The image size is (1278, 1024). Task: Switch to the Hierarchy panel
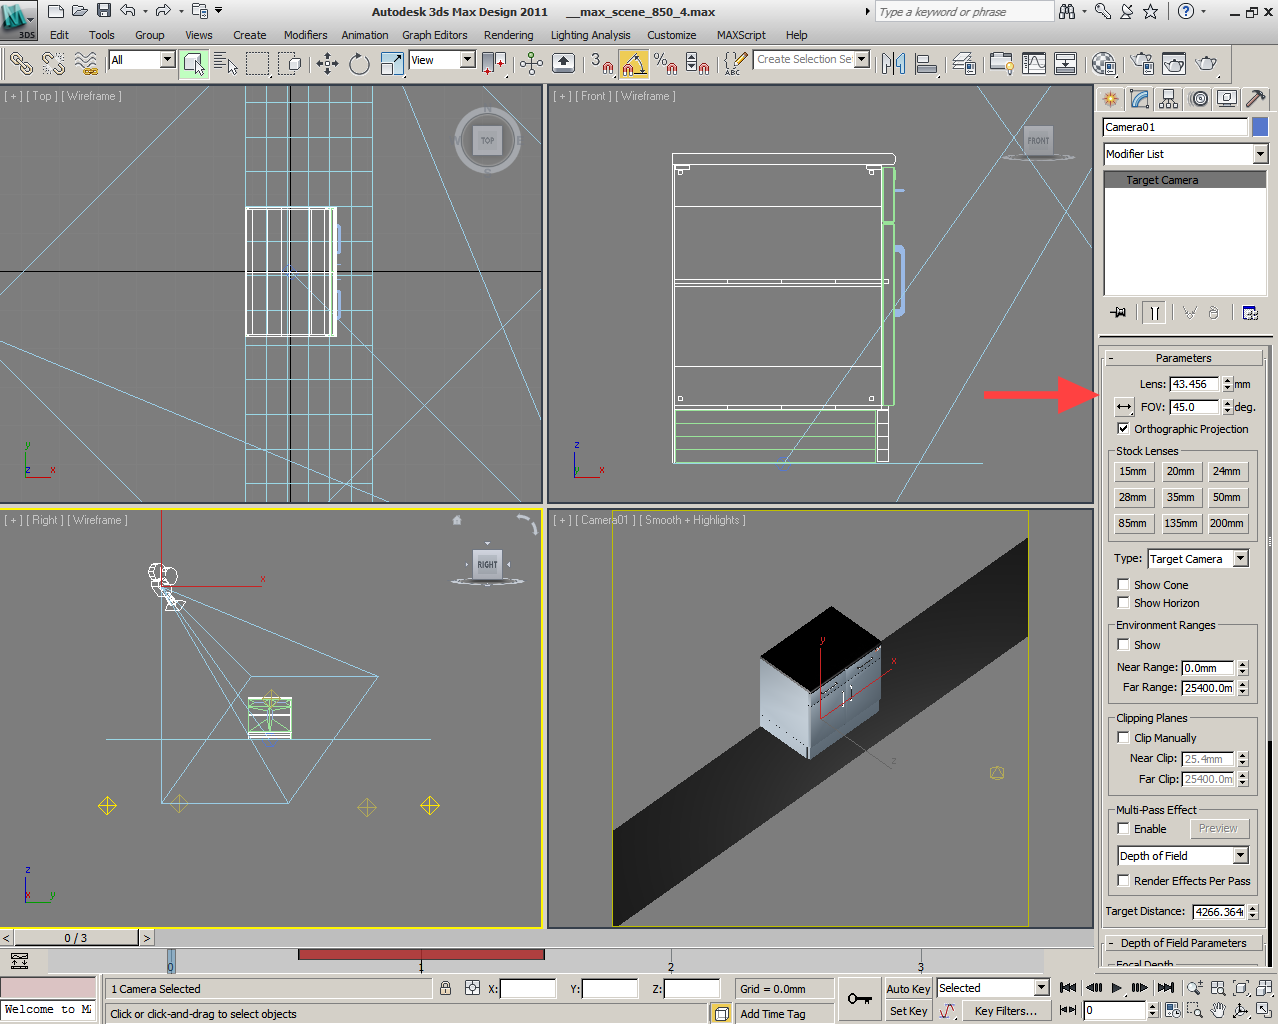click(1168, 99)
